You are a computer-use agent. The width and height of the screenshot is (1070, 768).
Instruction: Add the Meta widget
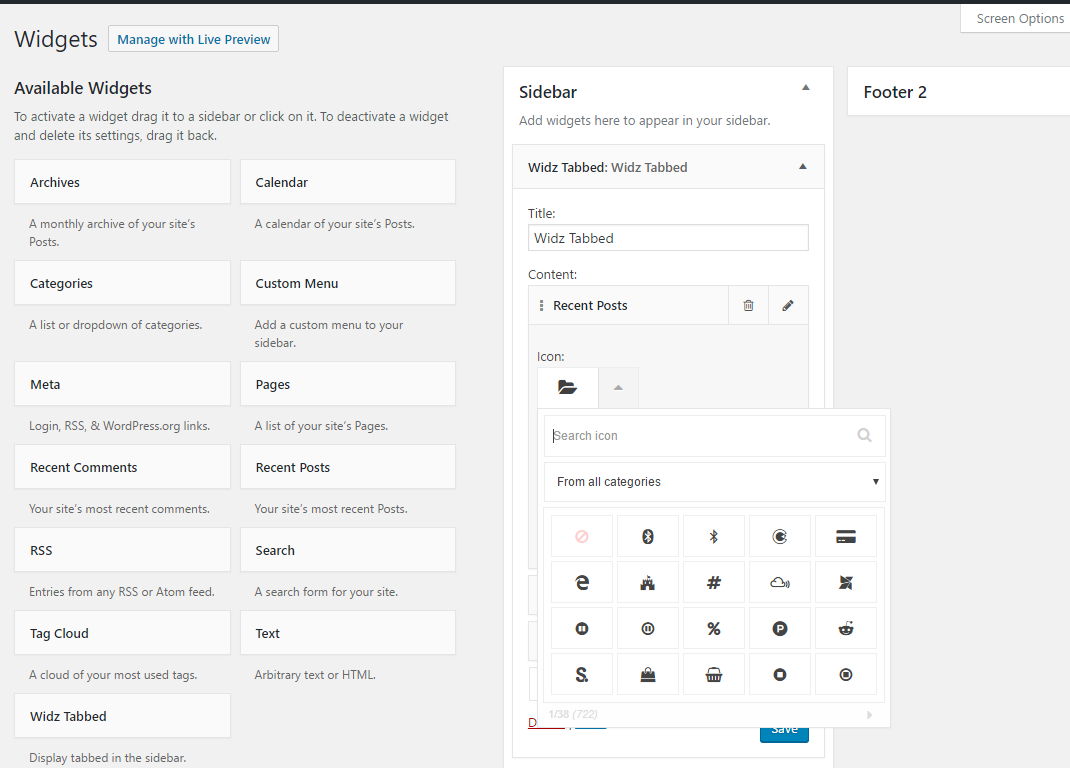point(122,384)
